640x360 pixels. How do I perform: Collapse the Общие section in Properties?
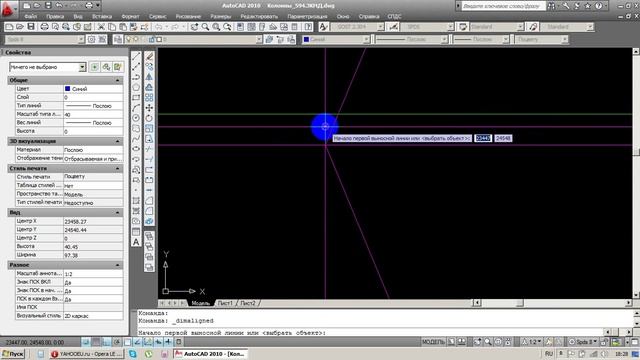pos(118,80)
